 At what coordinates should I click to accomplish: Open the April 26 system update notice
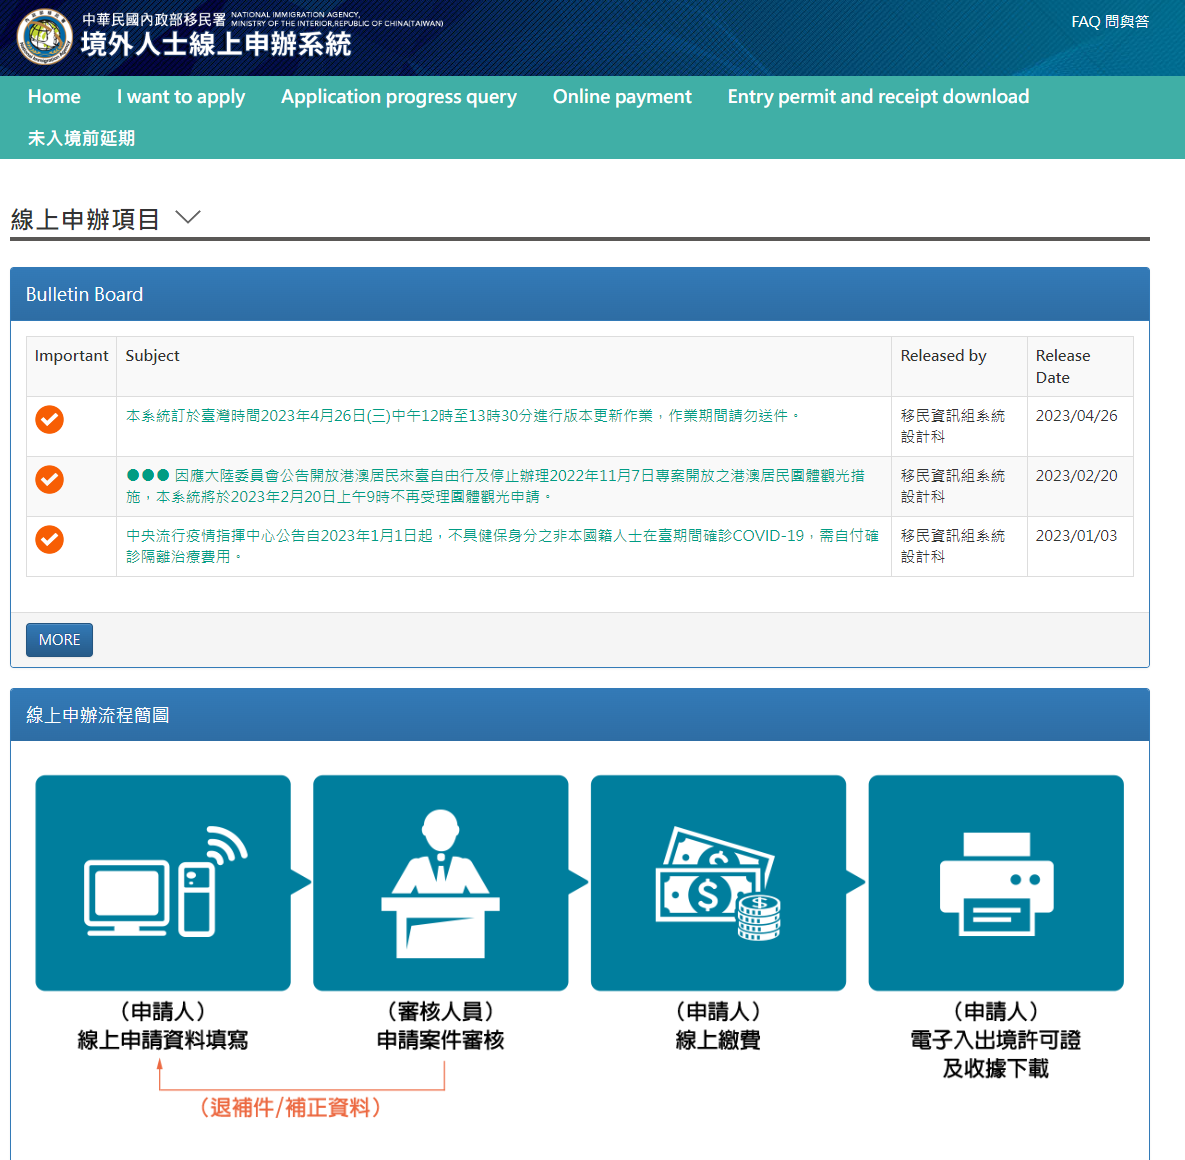[x=462, y=416]
